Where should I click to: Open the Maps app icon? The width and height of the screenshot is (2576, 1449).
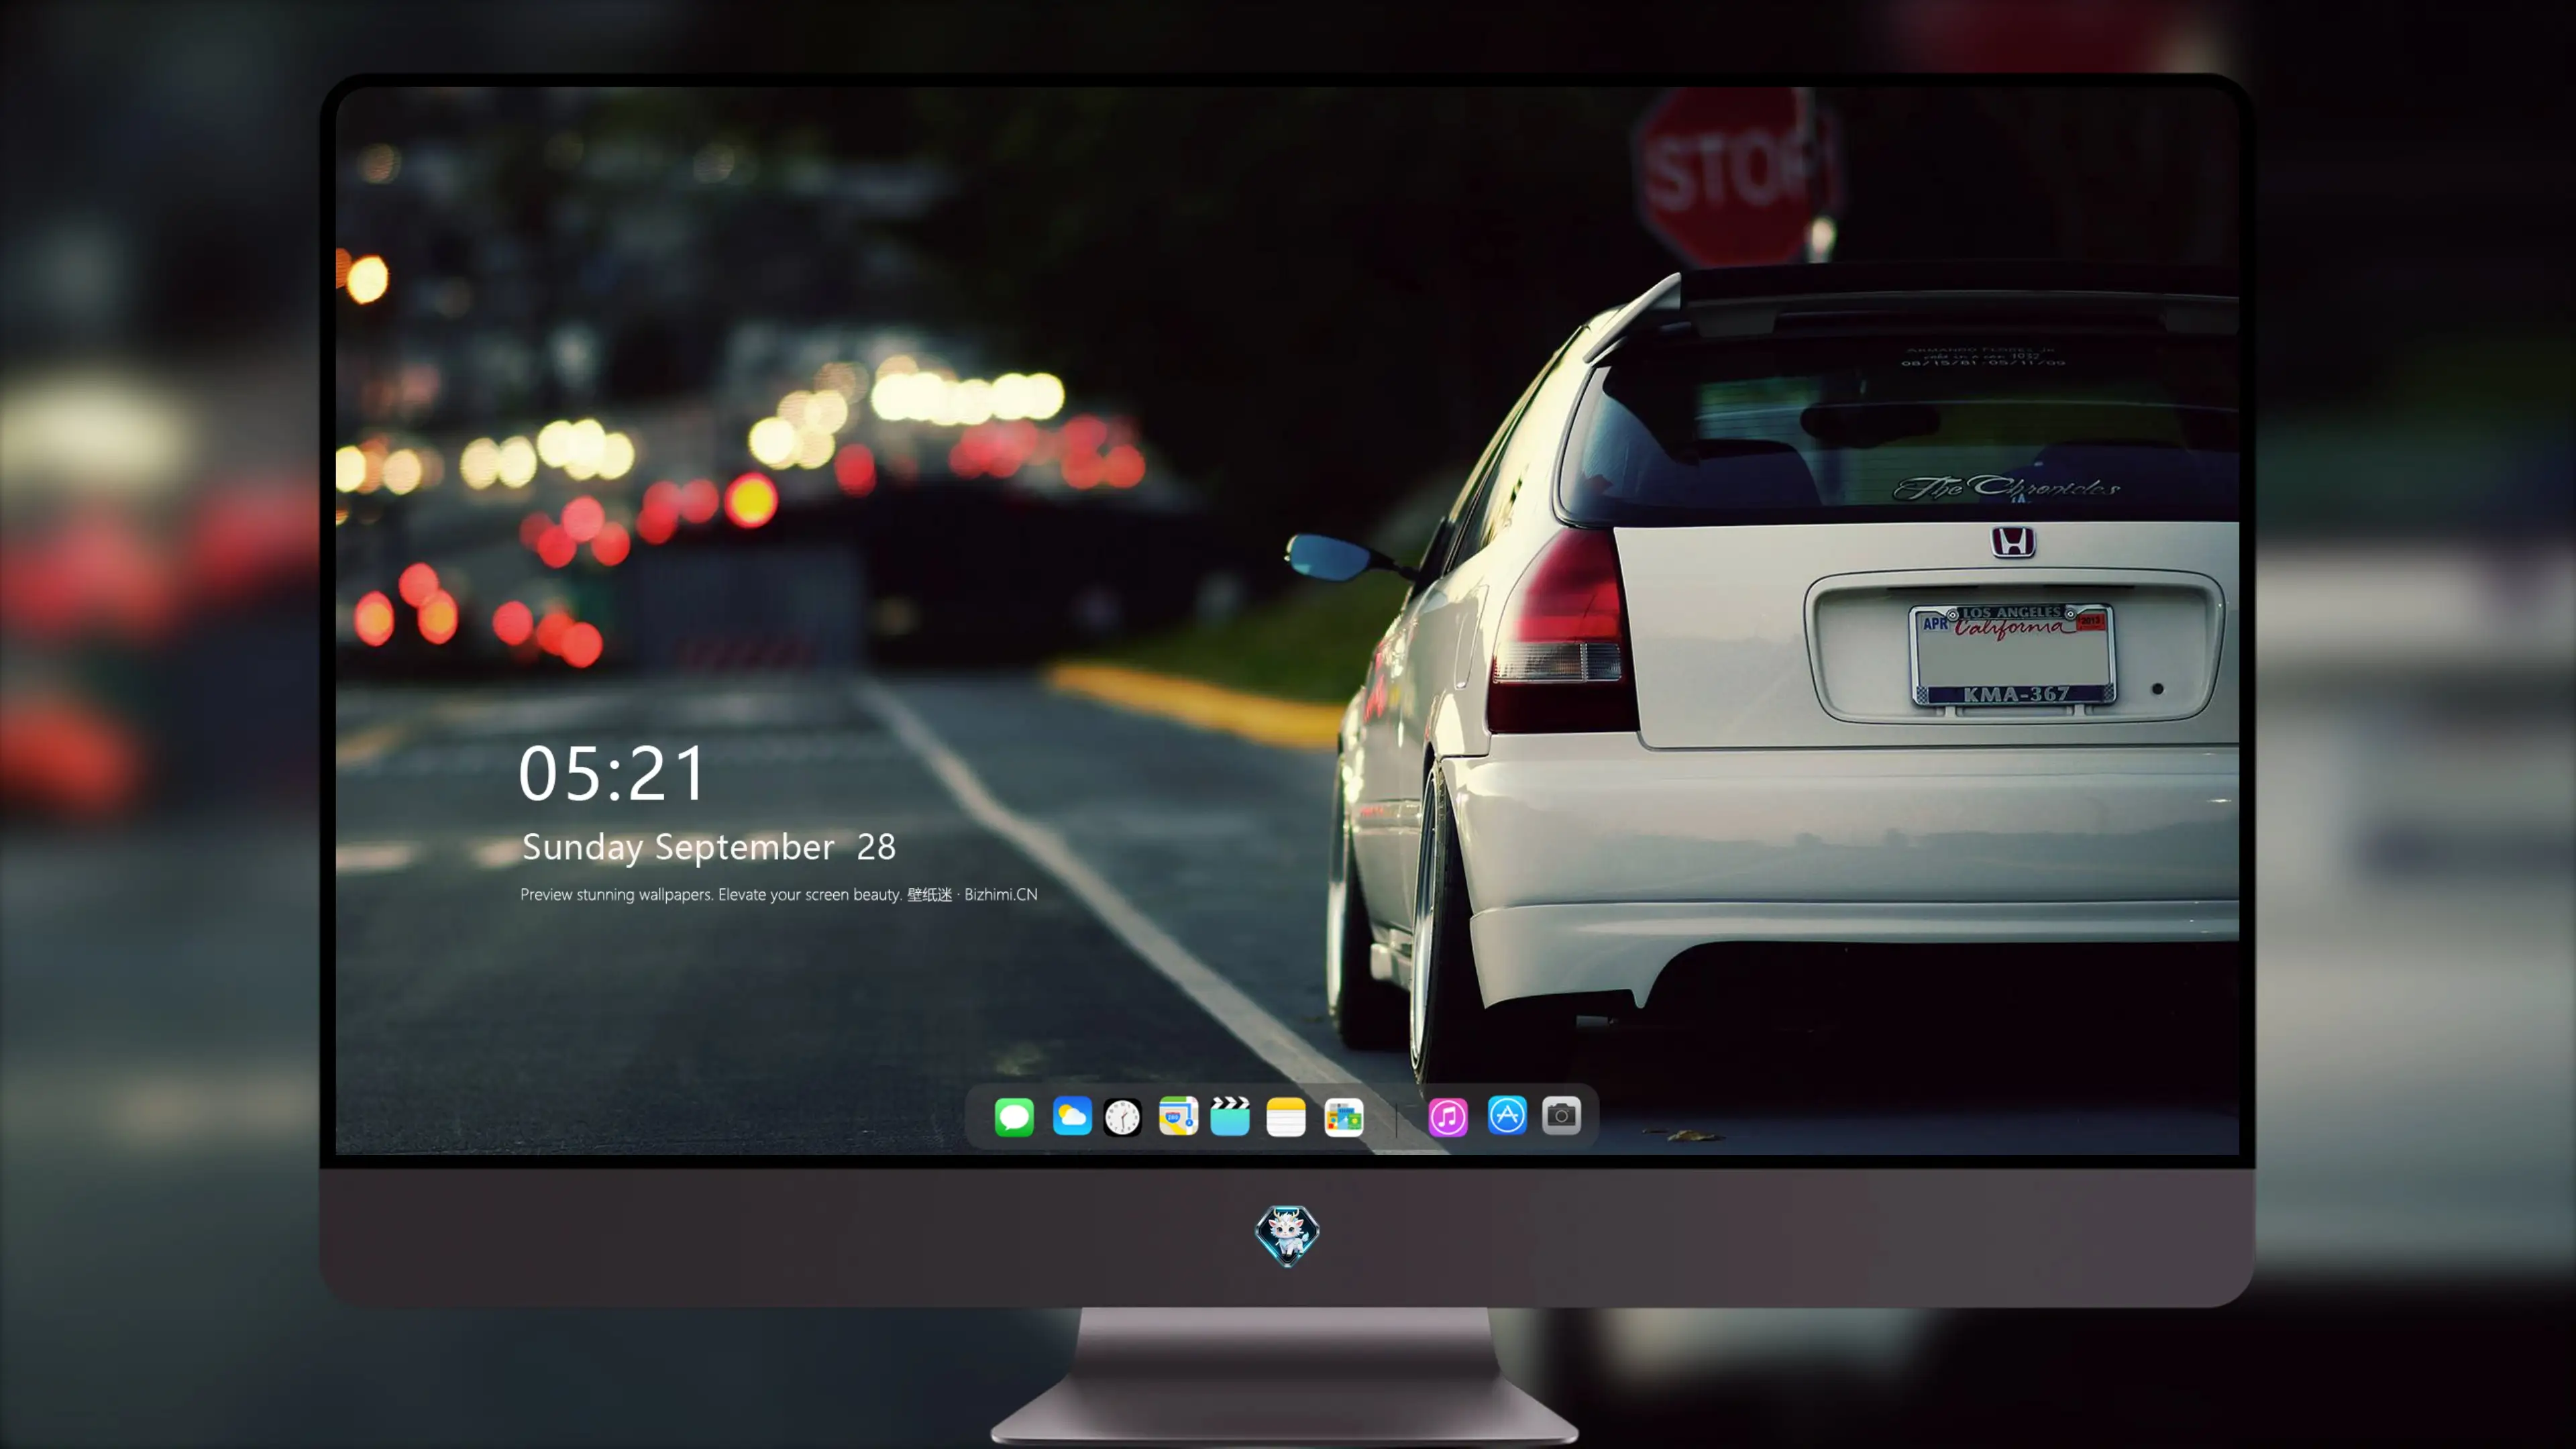tap(1178, 1116)
